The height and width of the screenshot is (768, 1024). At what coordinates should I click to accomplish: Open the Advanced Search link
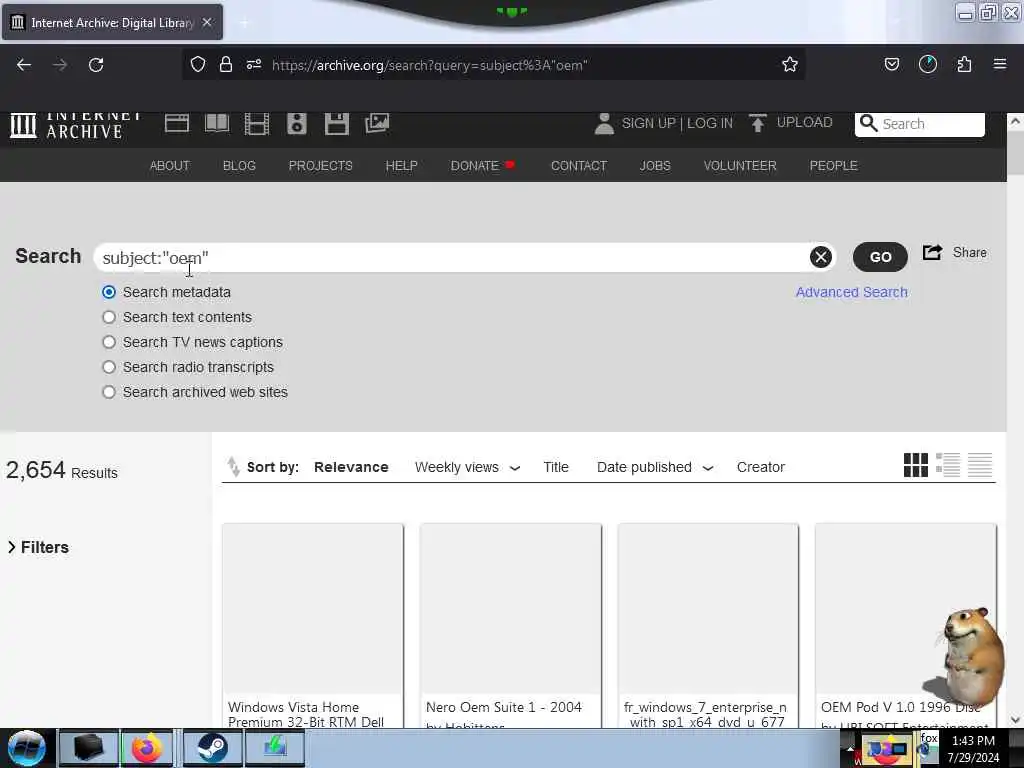tap(852, 292)
